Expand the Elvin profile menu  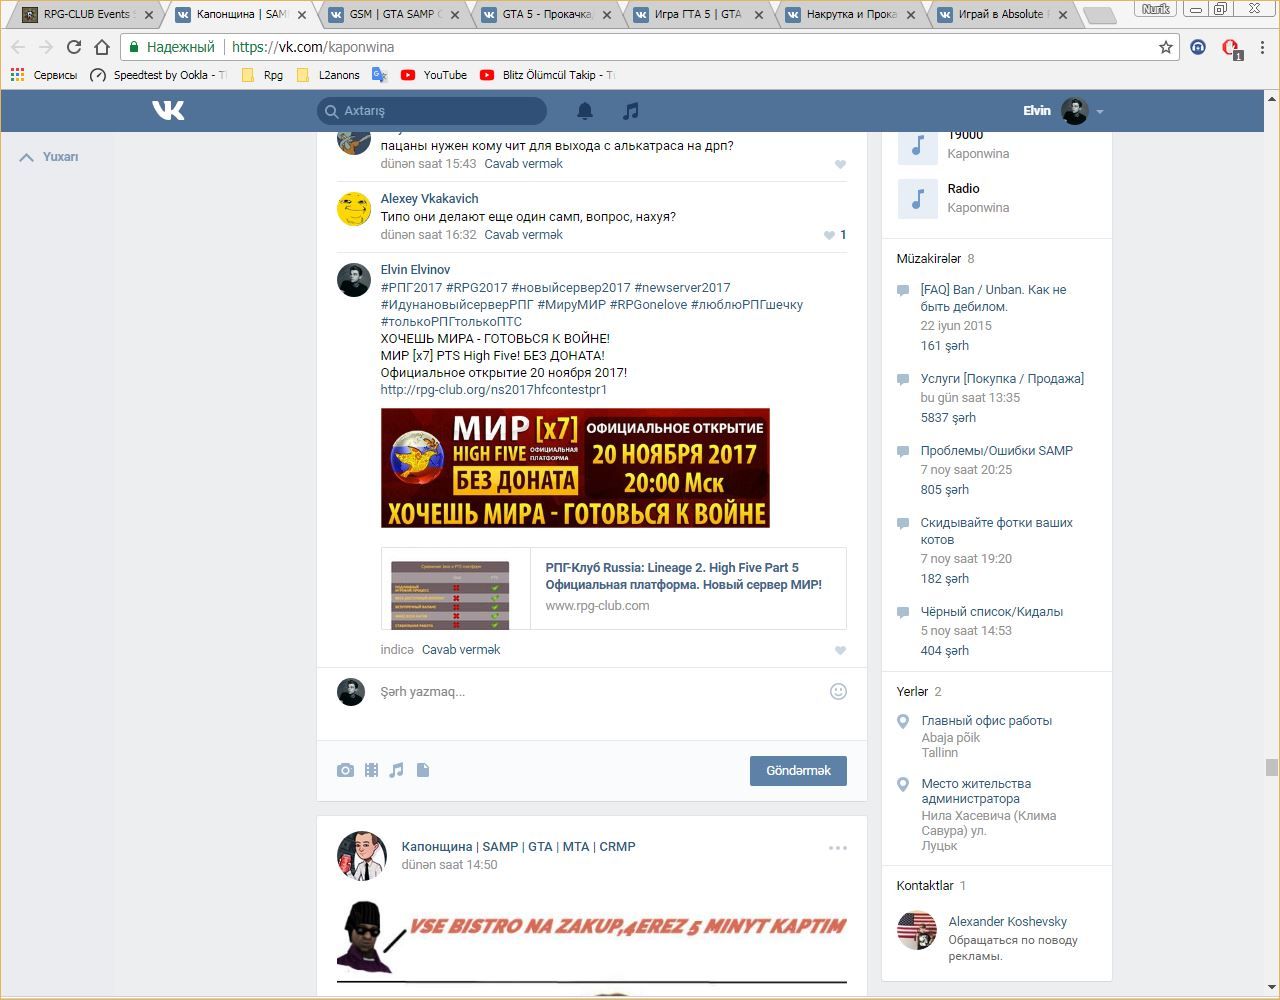(x=1063, y=111)
